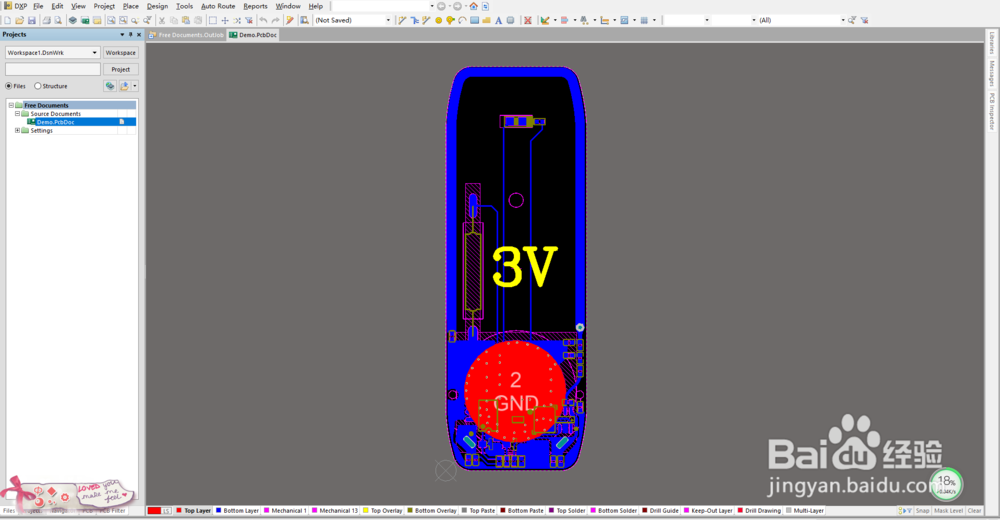Select the Top Overlay layer tab
1000x520 pixels.
[383, 510]
